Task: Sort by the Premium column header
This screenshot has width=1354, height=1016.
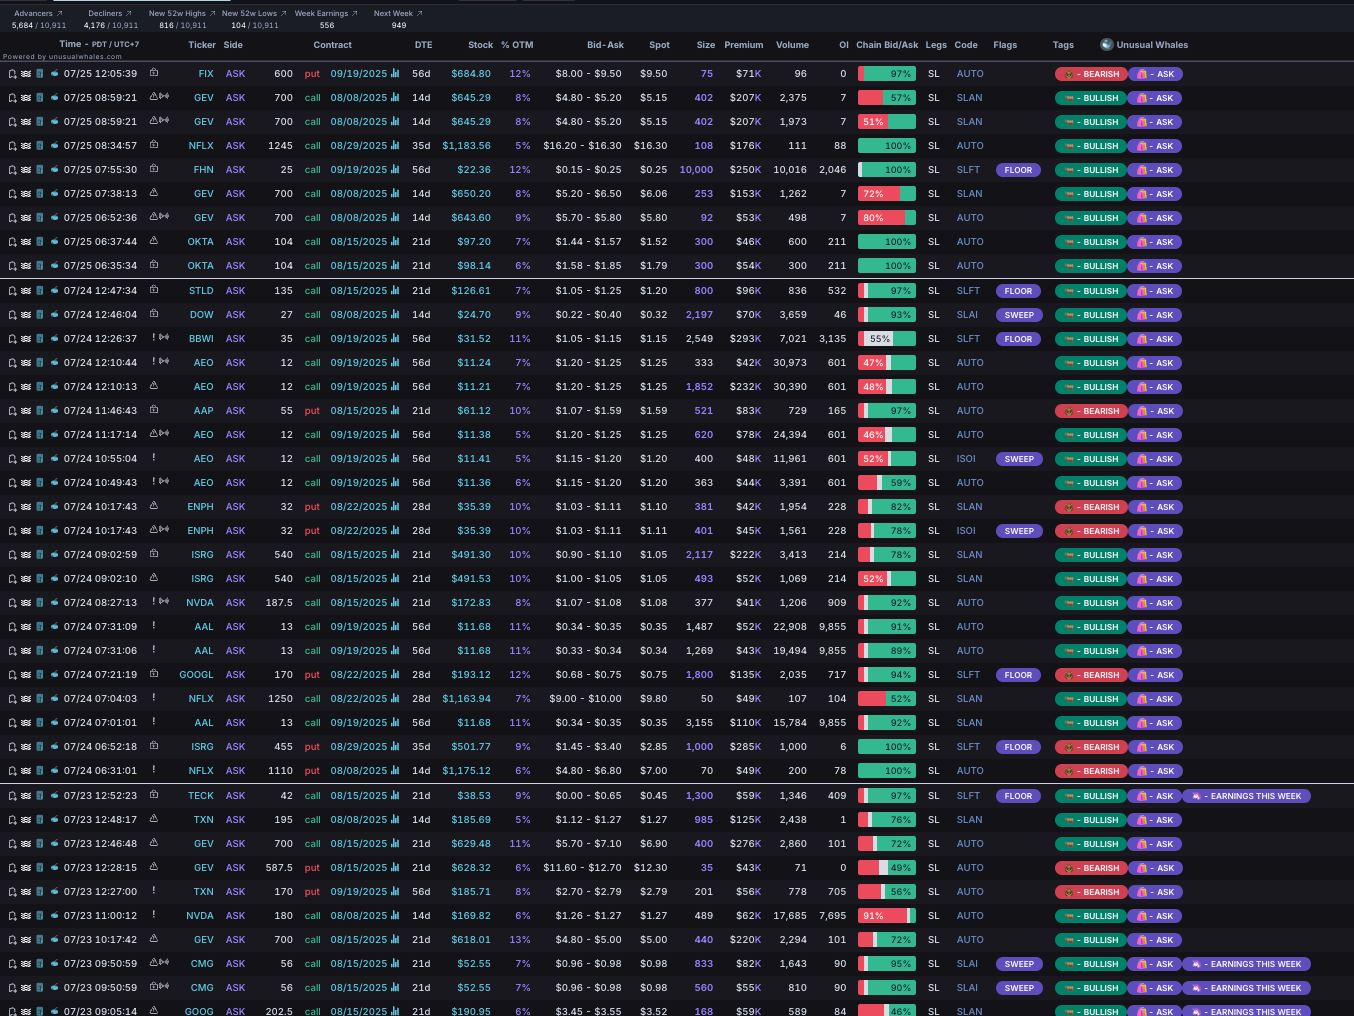Action: (x=743, y=45)
